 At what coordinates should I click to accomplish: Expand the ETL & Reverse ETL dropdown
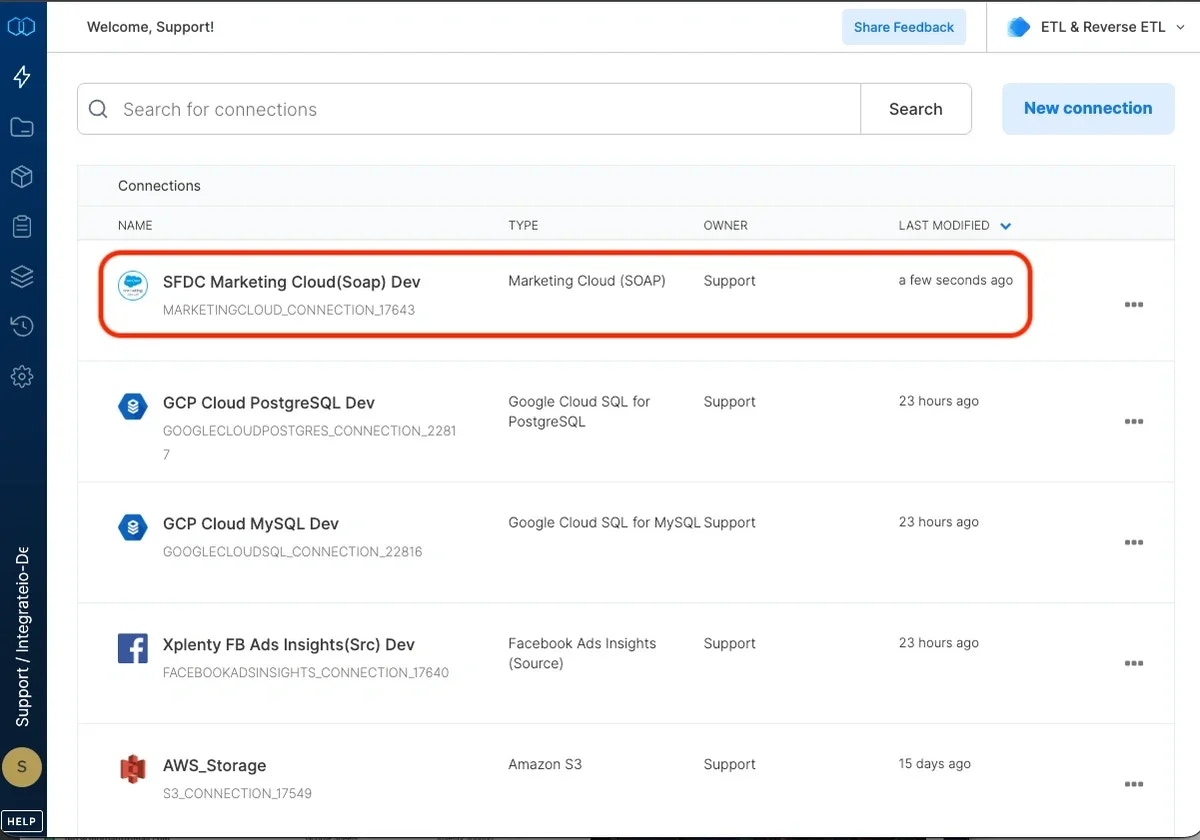coord(1180,28)
